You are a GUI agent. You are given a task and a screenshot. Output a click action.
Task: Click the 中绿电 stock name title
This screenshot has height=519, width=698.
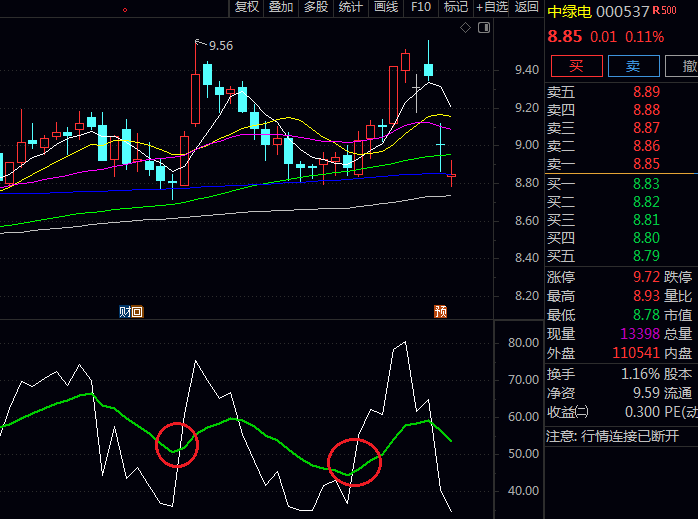pos(569,11)
